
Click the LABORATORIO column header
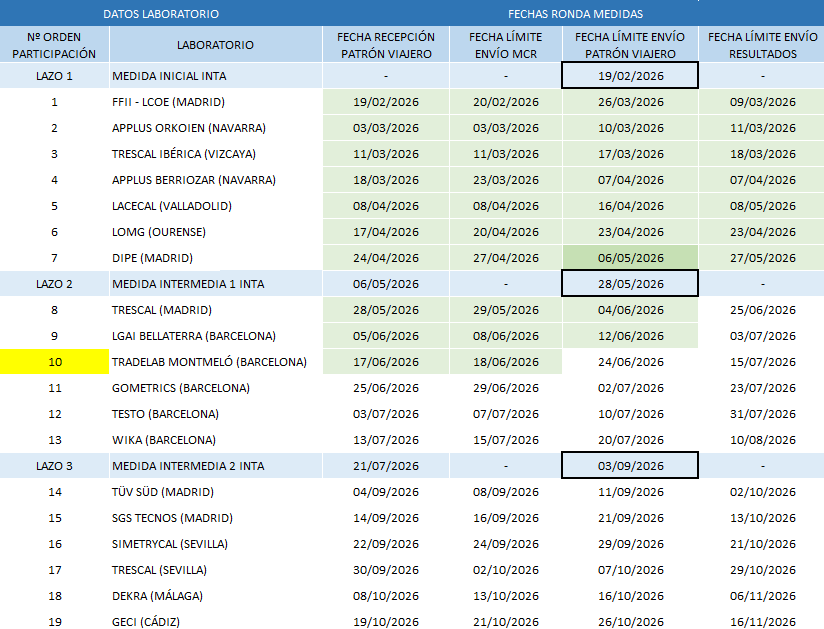pyautogui.click(x=215, y=45)
